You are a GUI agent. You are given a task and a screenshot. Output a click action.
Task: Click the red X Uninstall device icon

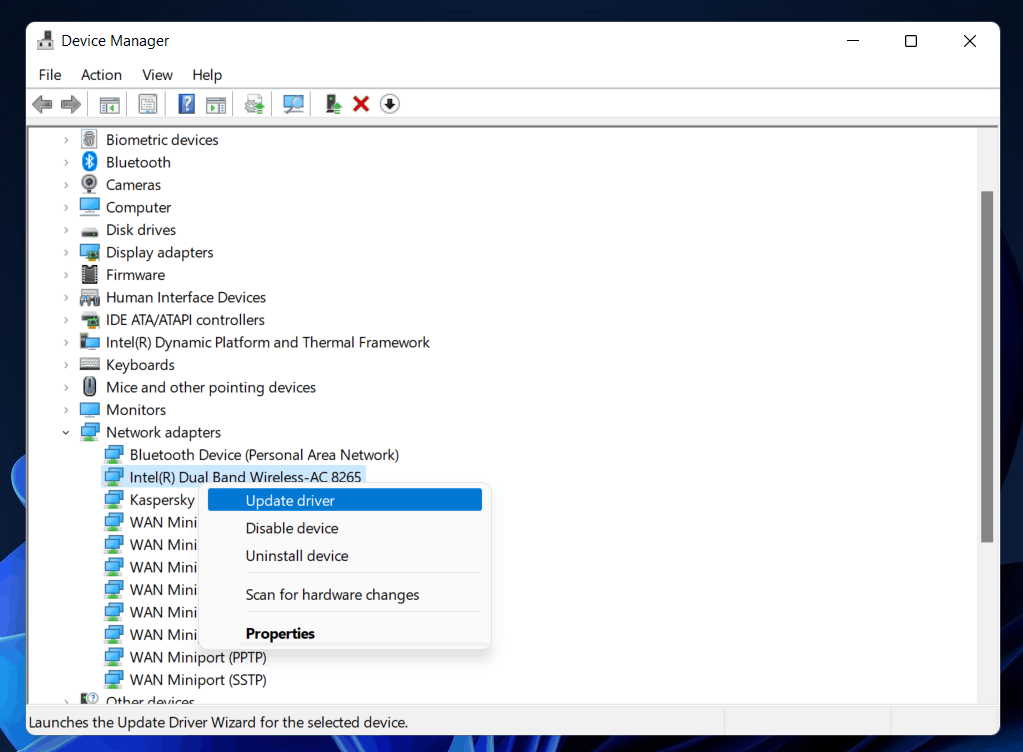coord(361,104)
